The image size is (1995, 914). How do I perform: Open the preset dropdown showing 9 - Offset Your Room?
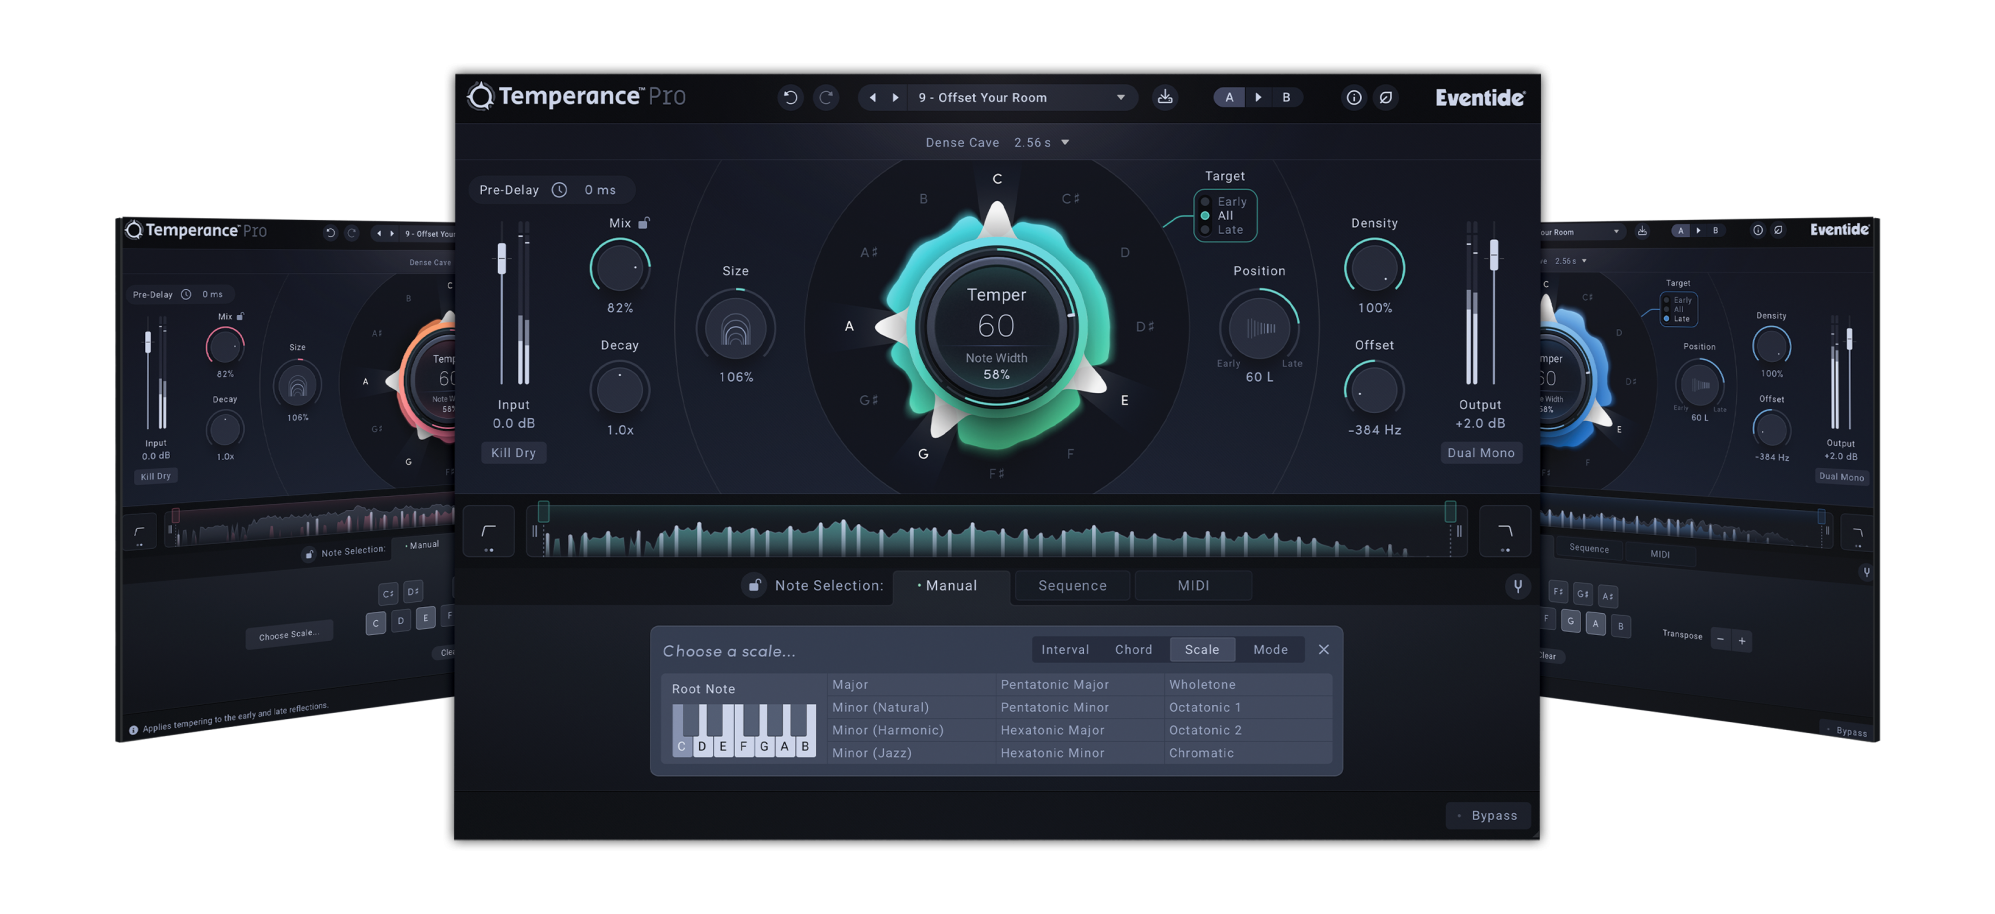(1020, 97)
